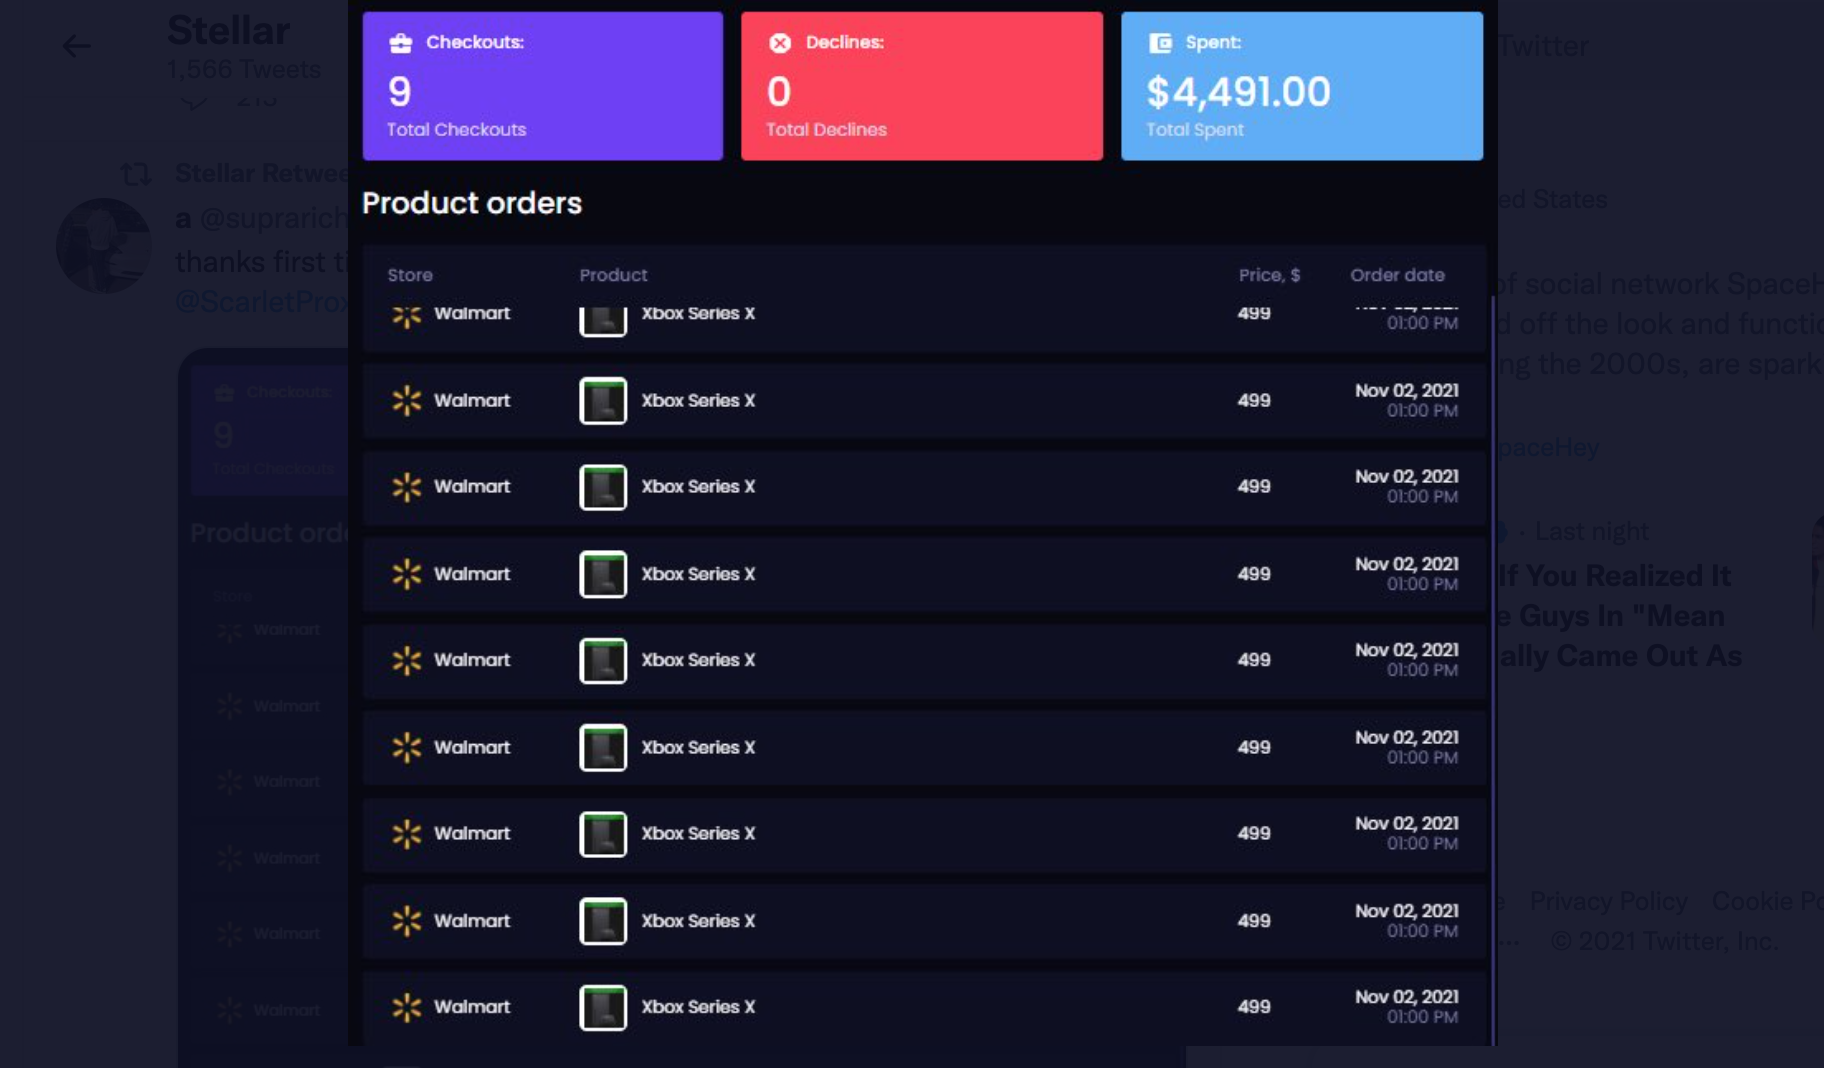Select the blue Total Spent card
The image size is (1824, 1068).
pos(1302,86)
